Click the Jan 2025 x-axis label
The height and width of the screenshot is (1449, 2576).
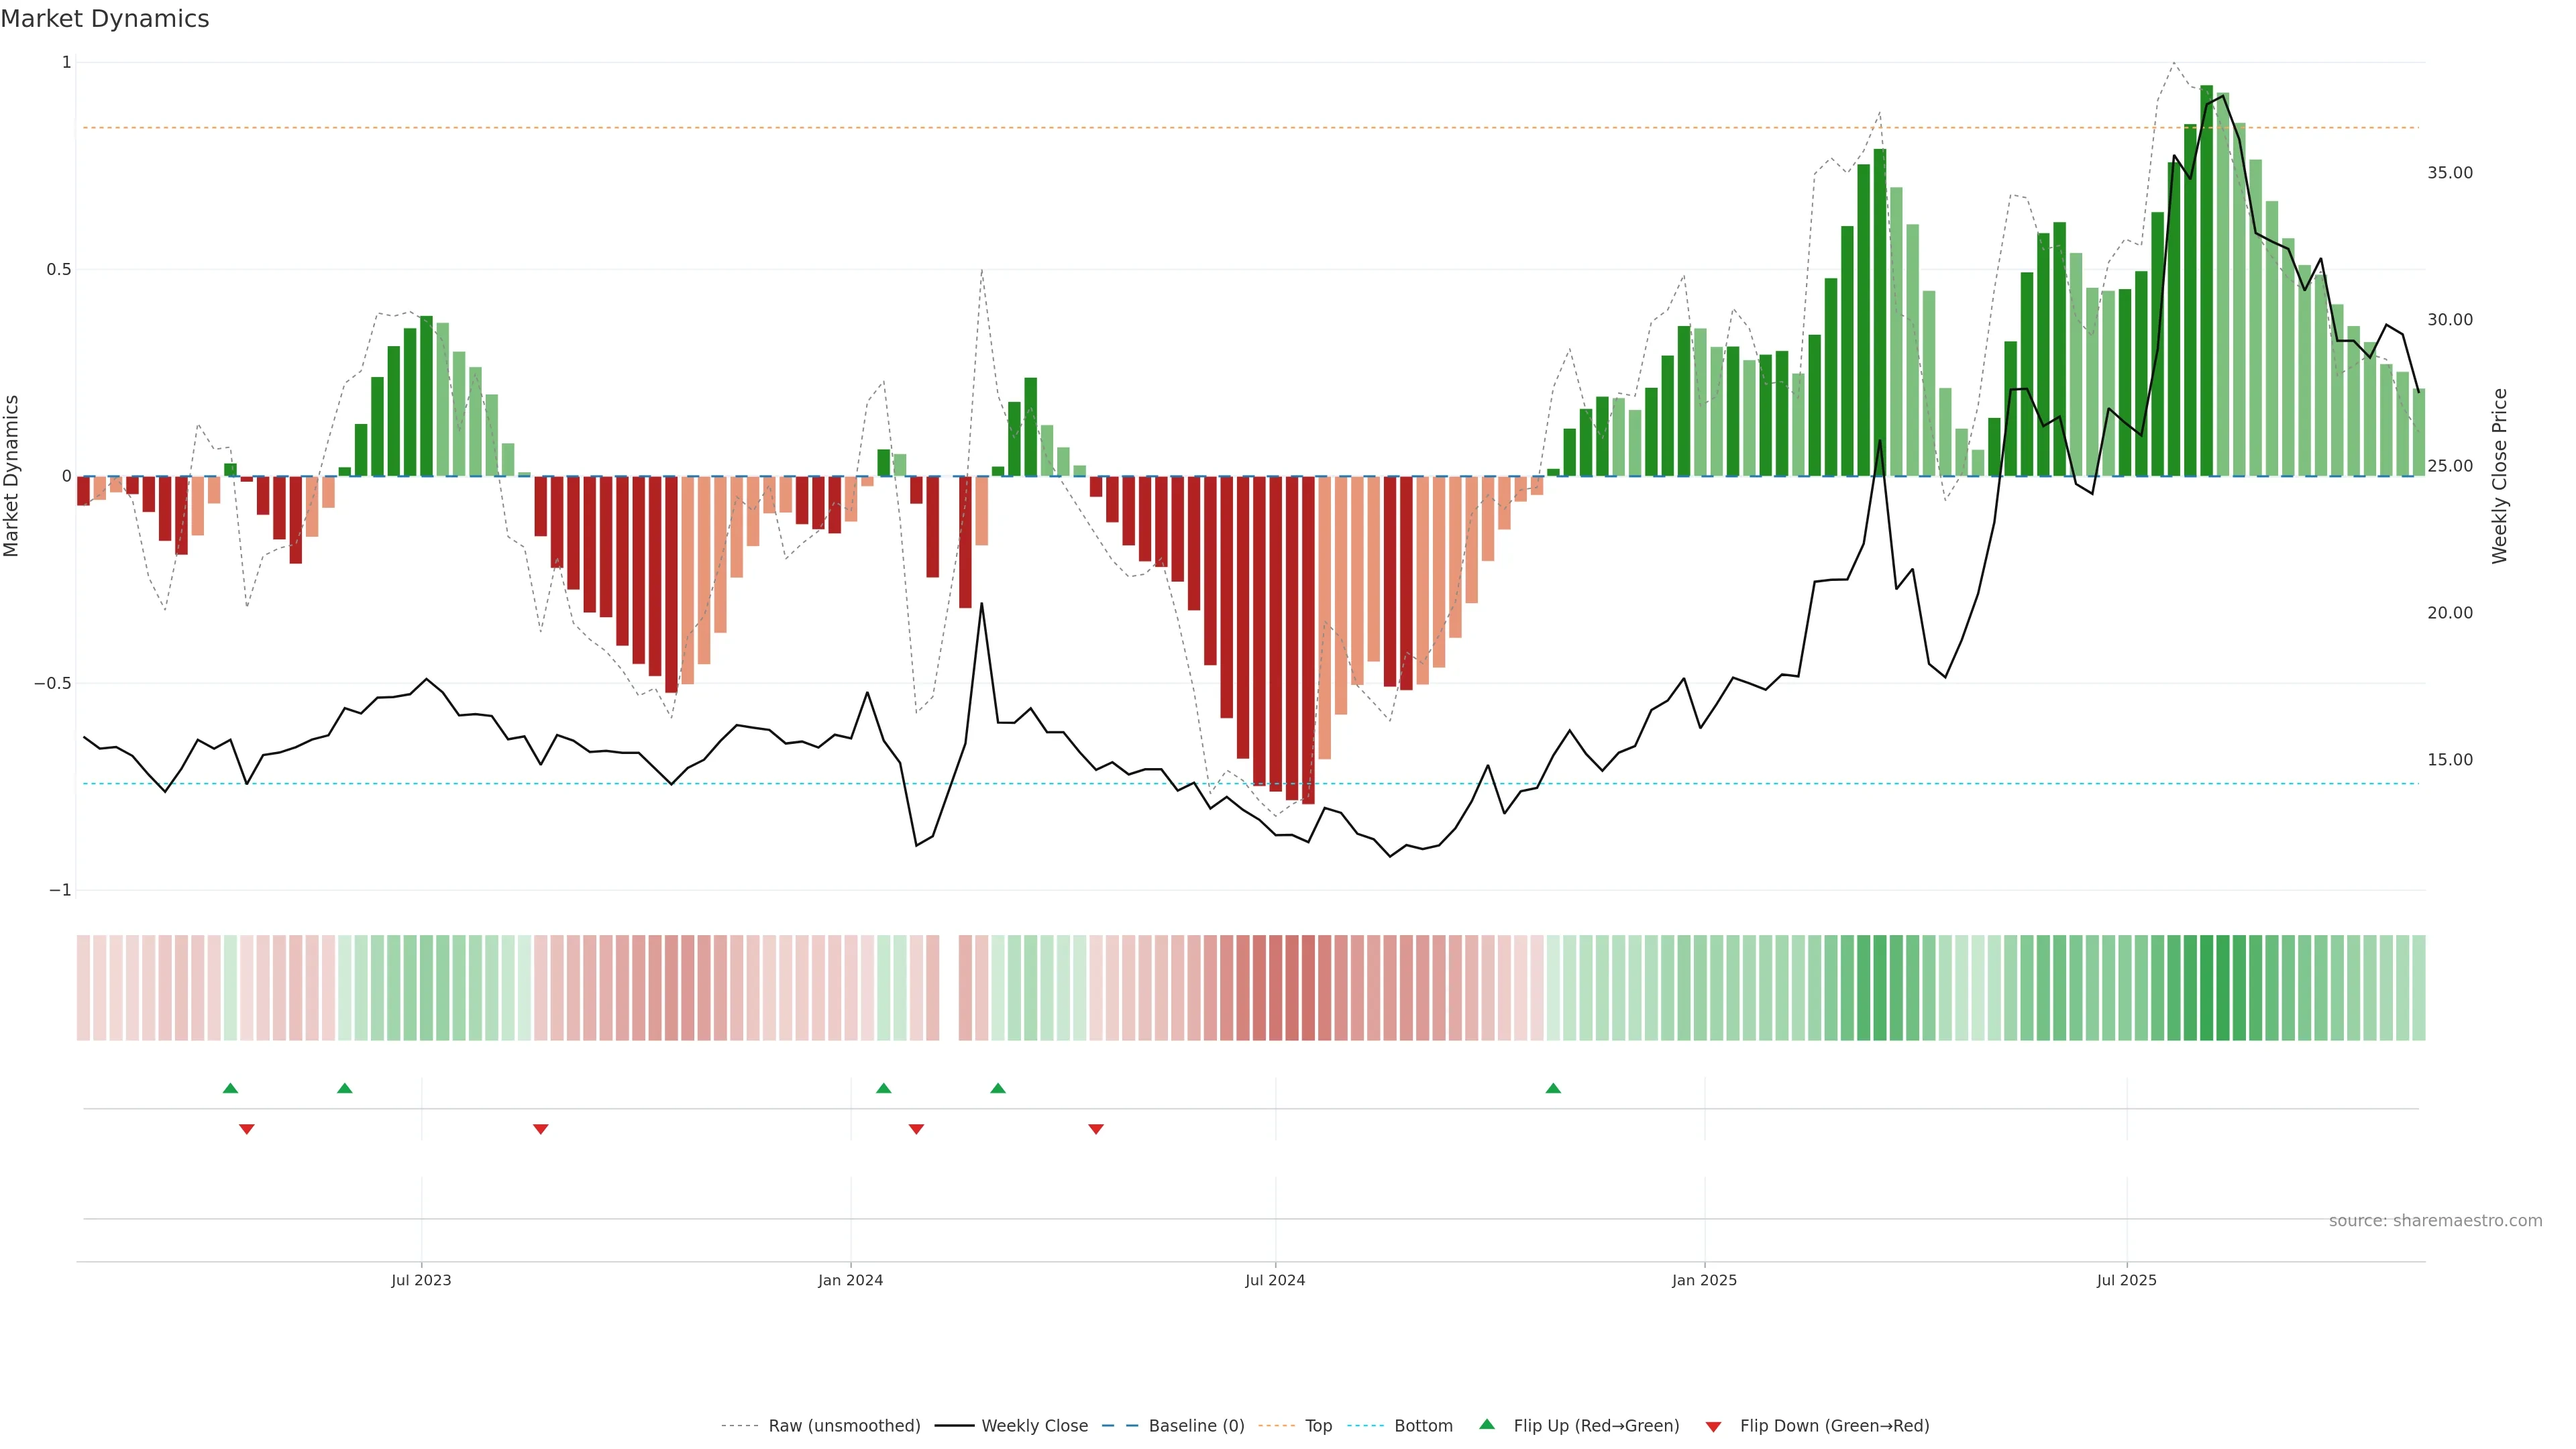pyautogui.click(x=1704, y=1280)
